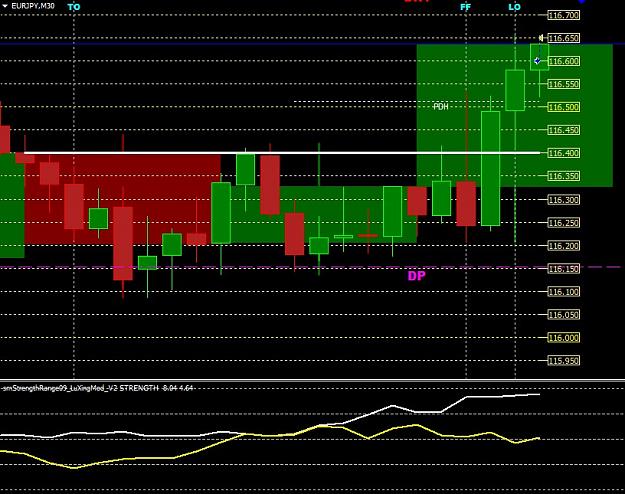Click the 116.700 price label
This screenshot has height=494, width=625.
pos(564,15)
